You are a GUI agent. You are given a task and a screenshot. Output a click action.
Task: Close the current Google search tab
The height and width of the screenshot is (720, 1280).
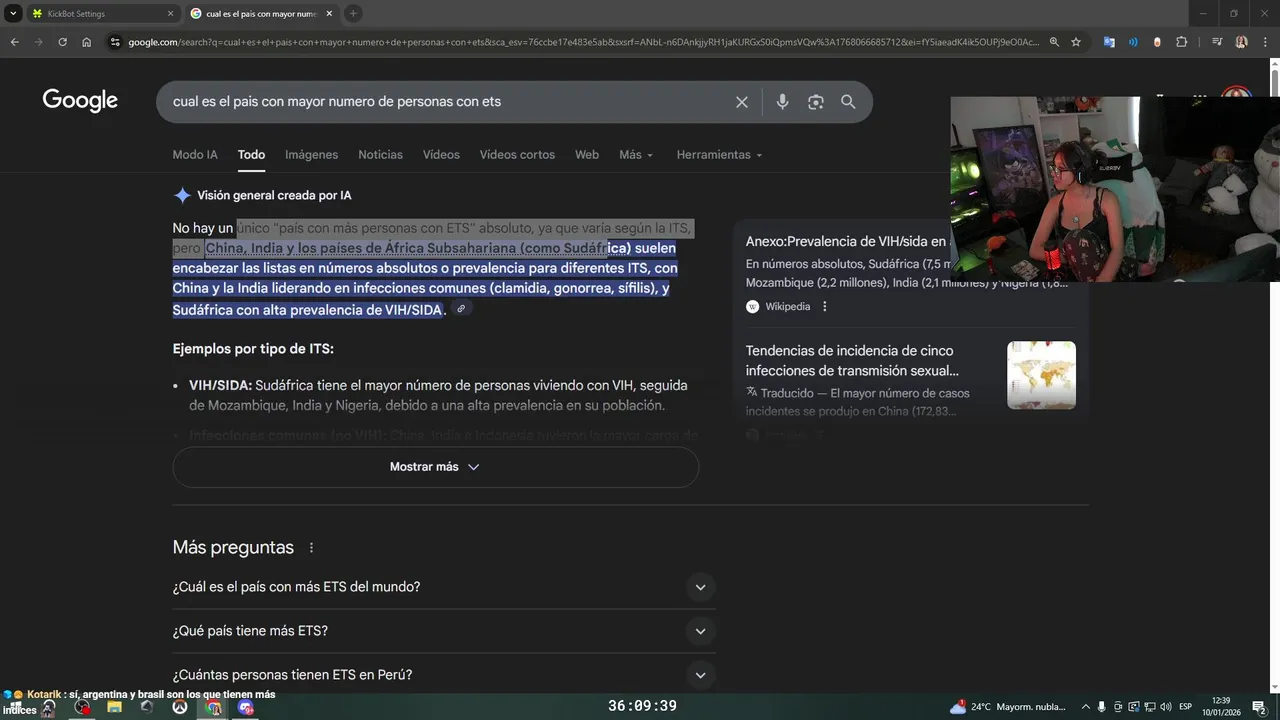328,14
